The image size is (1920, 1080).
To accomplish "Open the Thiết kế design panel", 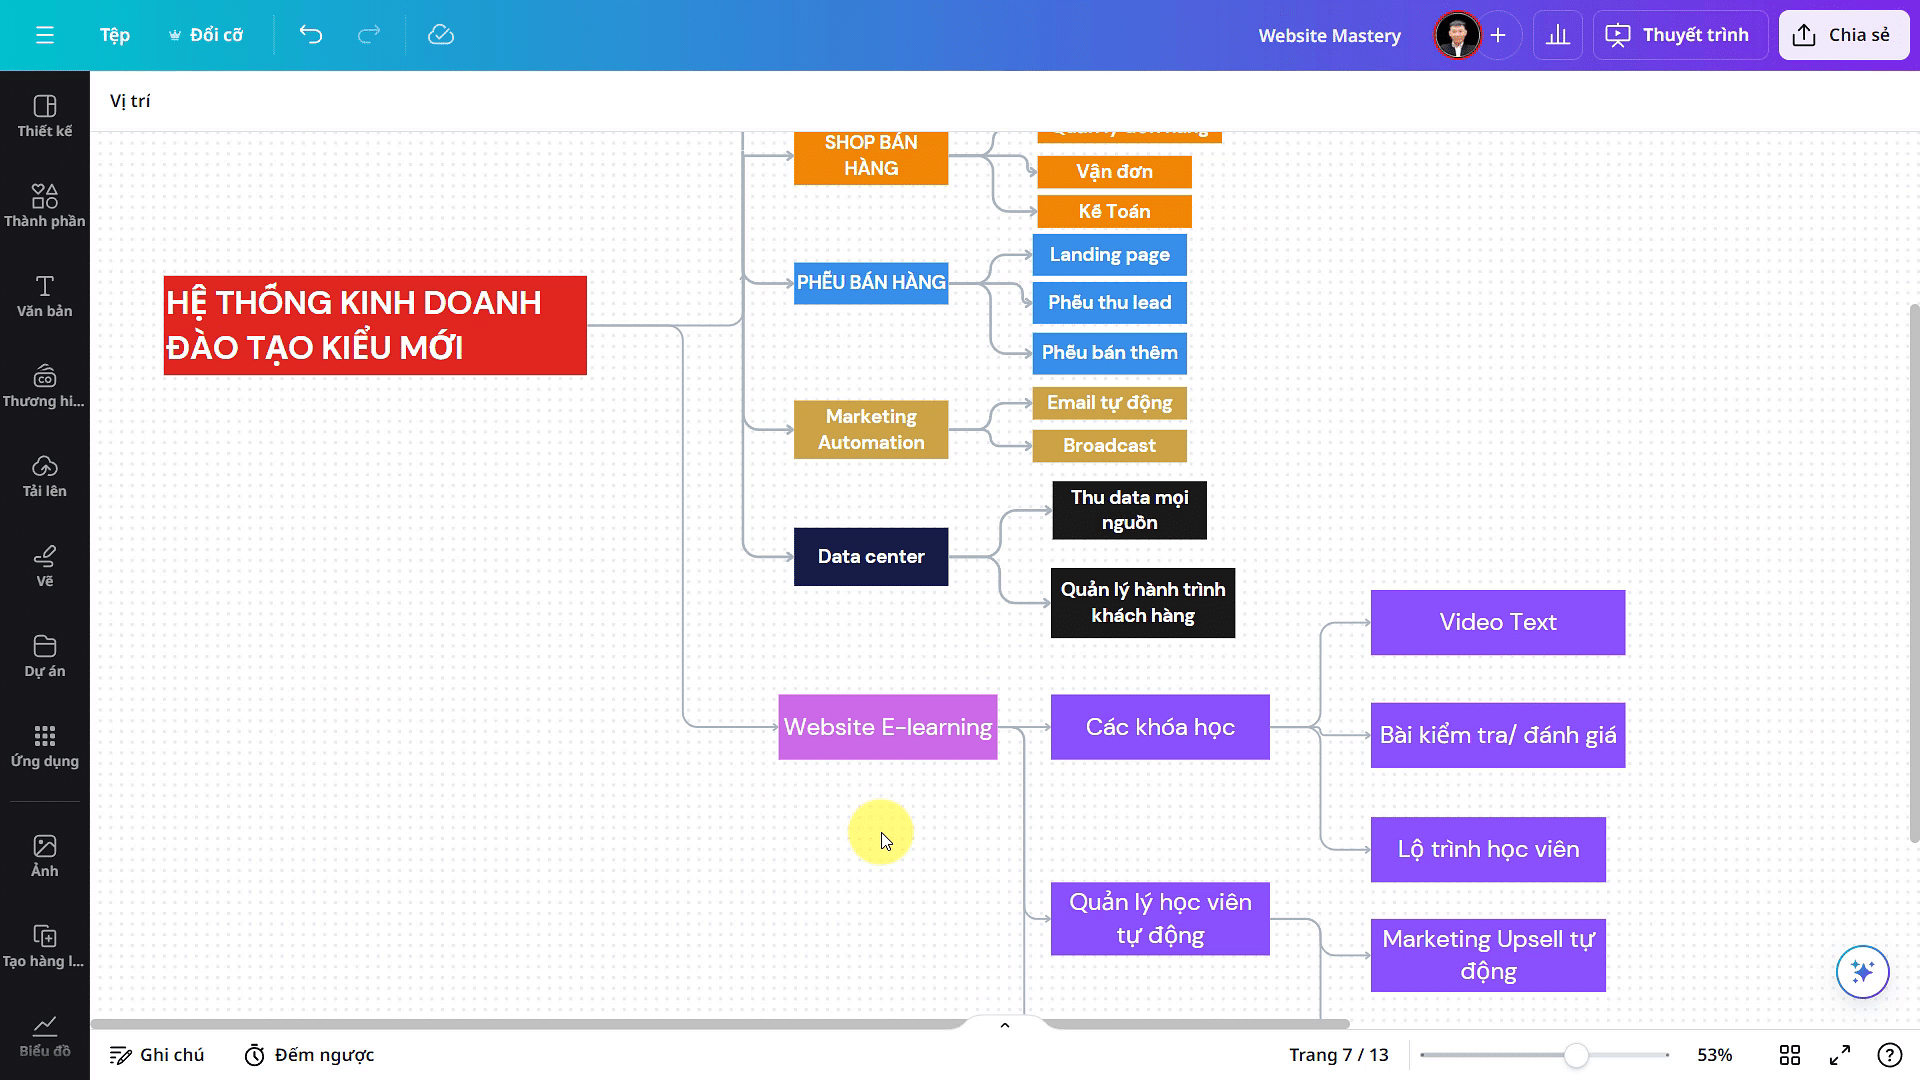I will (45, 116).
